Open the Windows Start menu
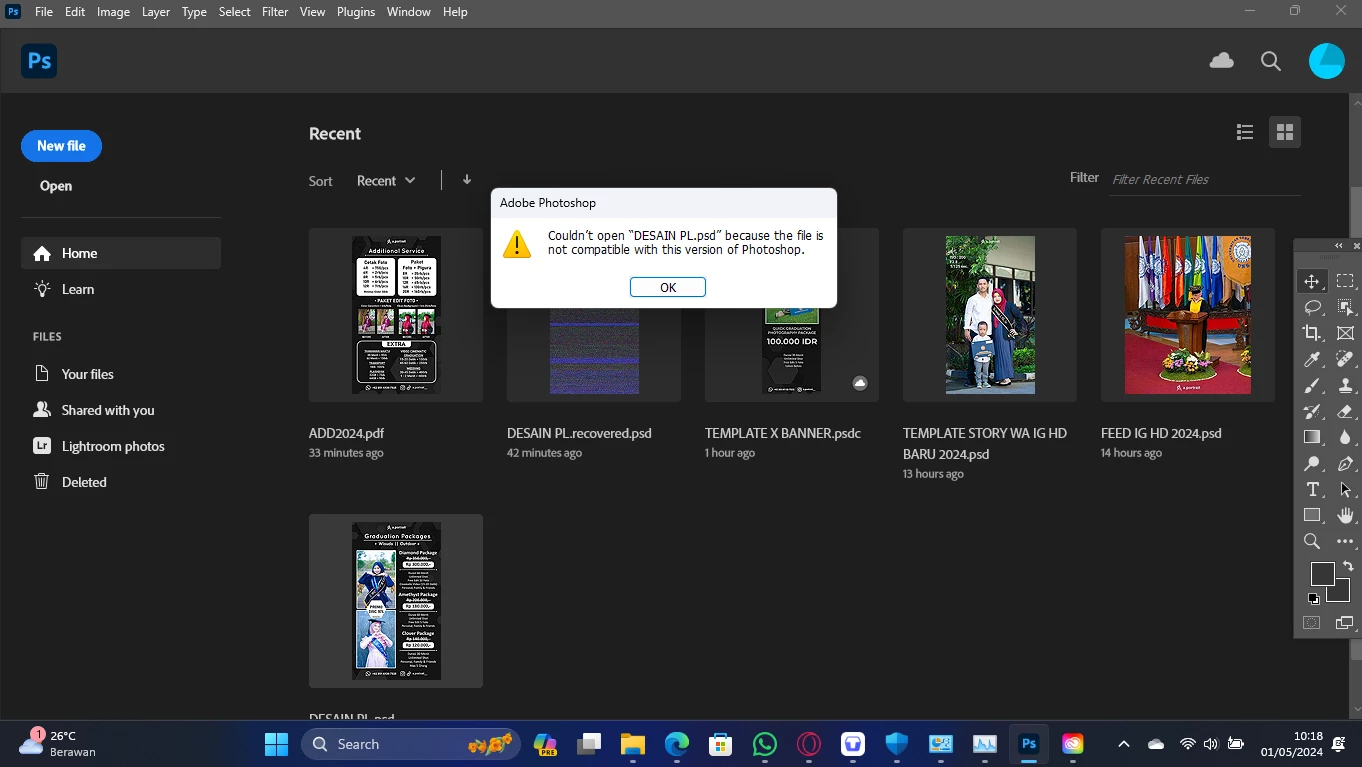The width and height of the screenshot is (1362, 767). pos(277,744)
